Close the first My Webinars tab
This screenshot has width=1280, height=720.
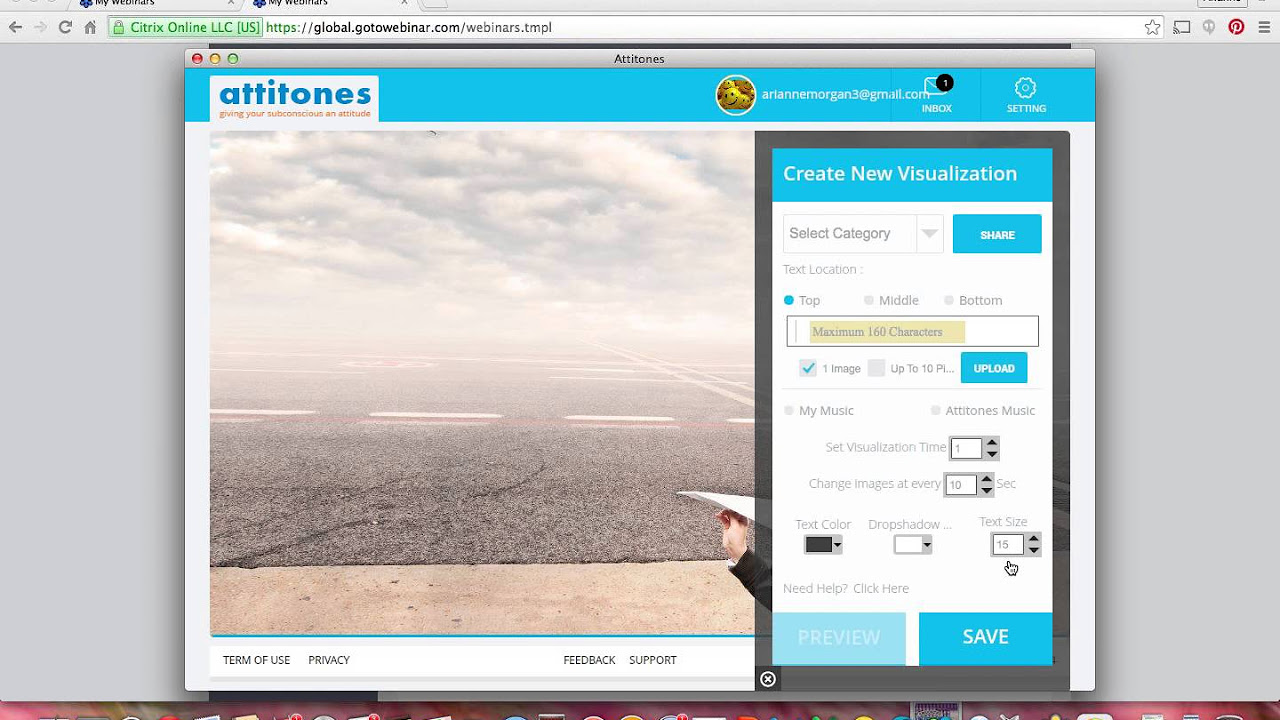coord(230,3)
